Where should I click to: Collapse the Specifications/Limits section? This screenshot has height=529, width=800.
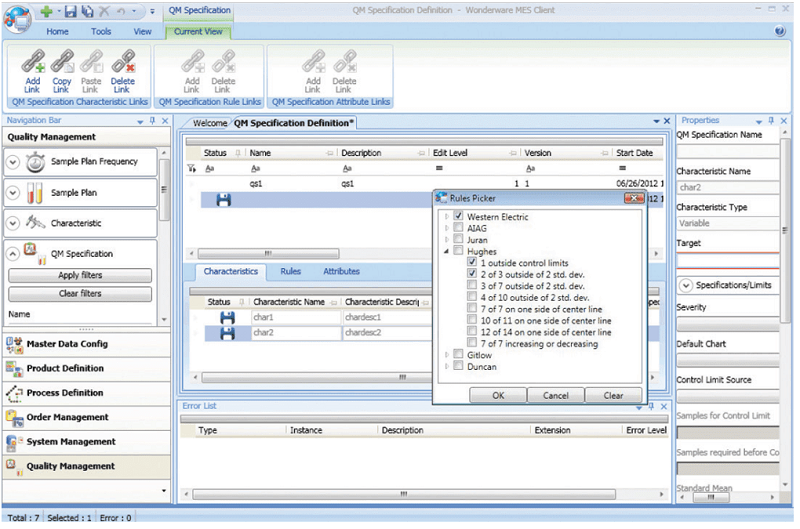[685, 285]
